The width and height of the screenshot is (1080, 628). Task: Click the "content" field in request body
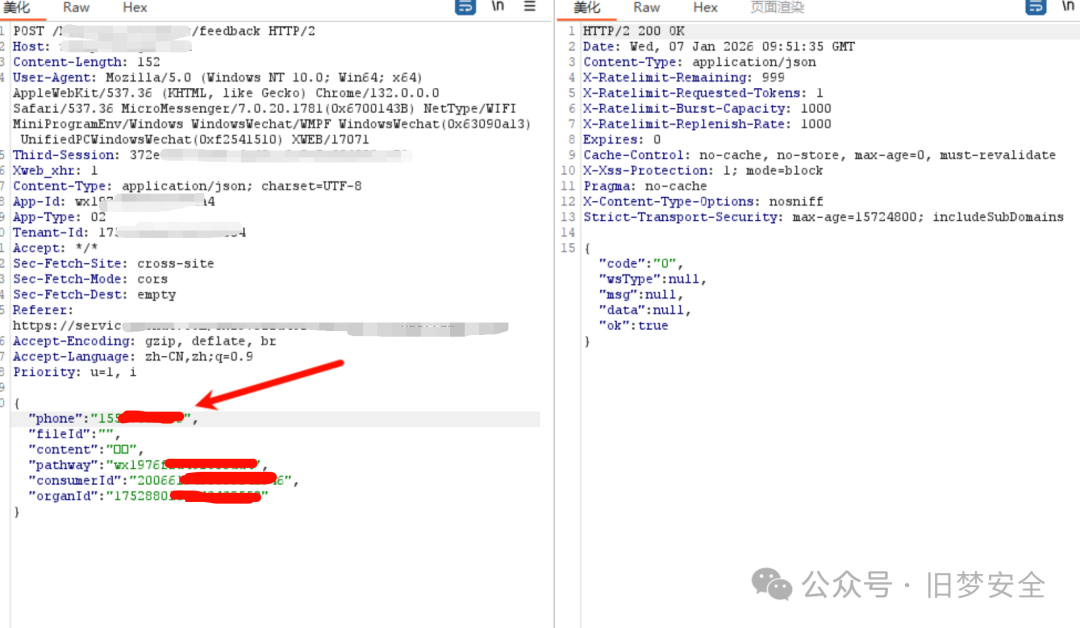pos(86,450)
